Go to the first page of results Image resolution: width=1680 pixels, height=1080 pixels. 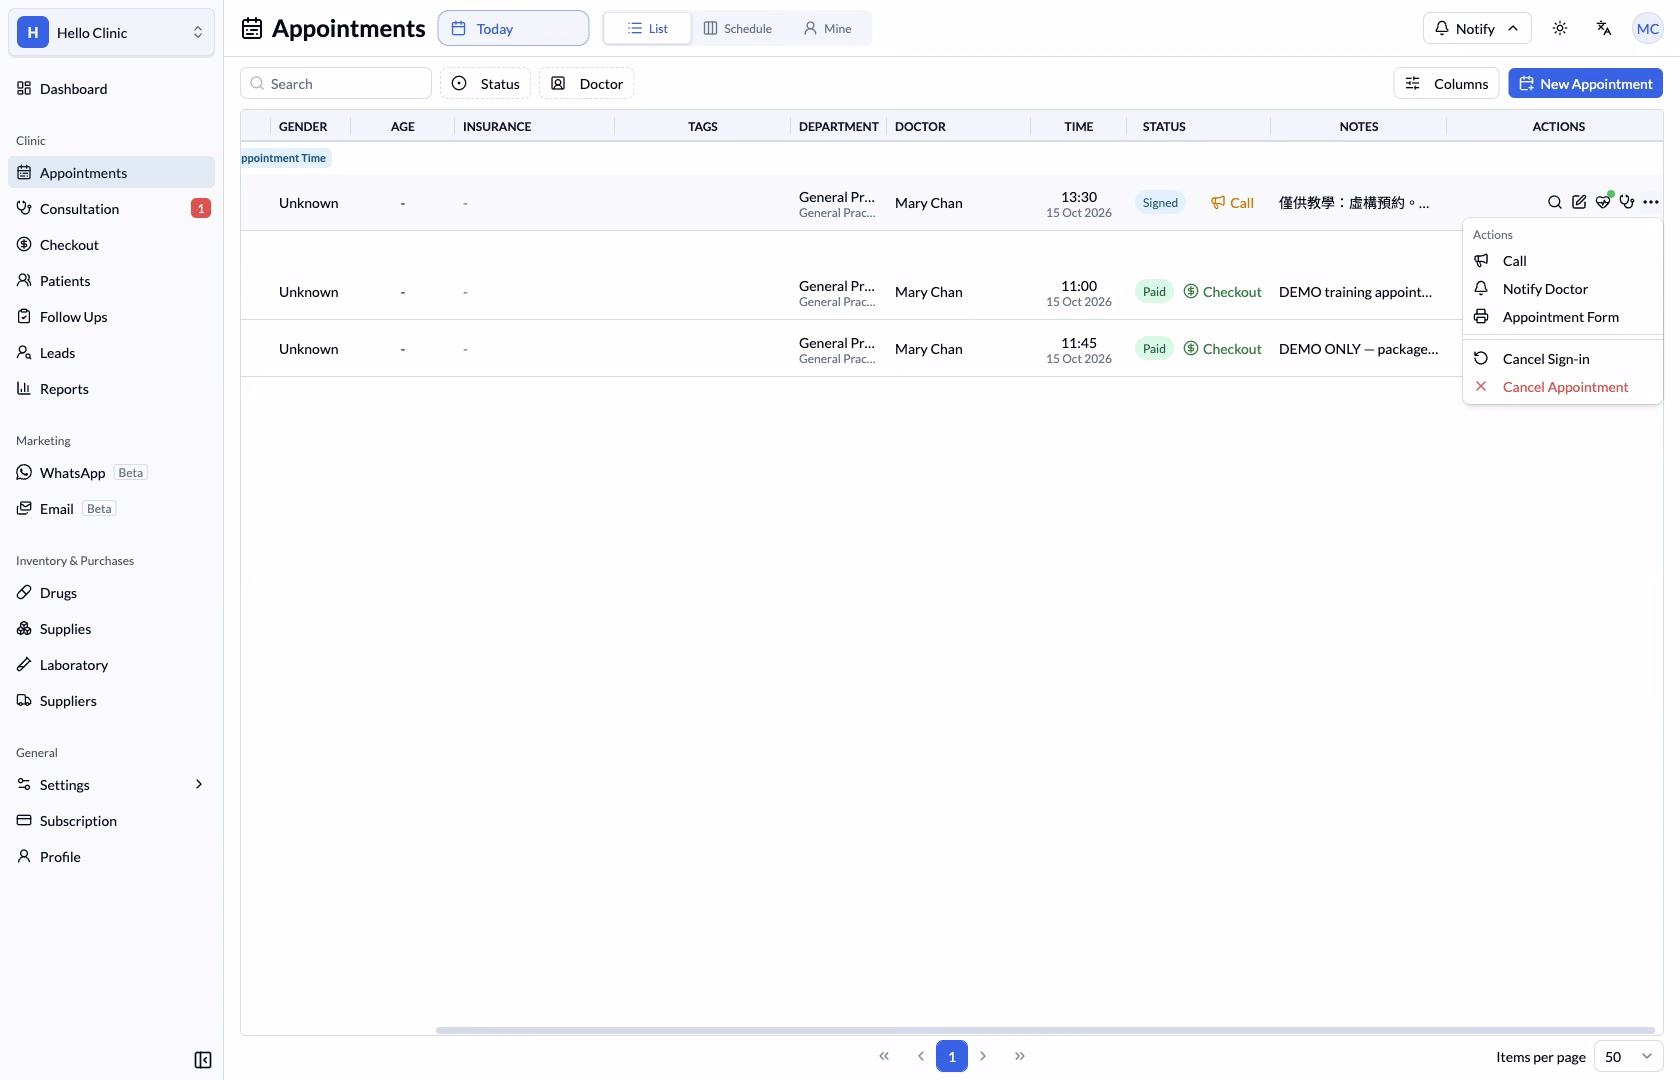(884, 1056)
